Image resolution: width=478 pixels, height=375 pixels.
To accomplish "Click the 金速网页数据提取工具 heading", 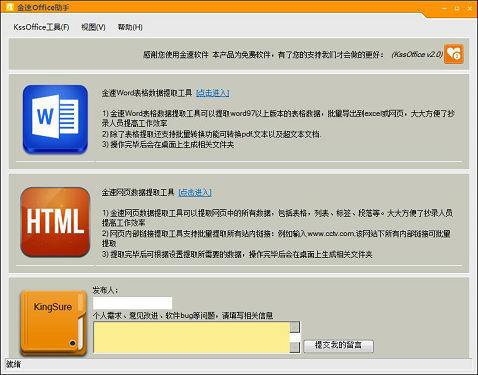I will point(138,192).
